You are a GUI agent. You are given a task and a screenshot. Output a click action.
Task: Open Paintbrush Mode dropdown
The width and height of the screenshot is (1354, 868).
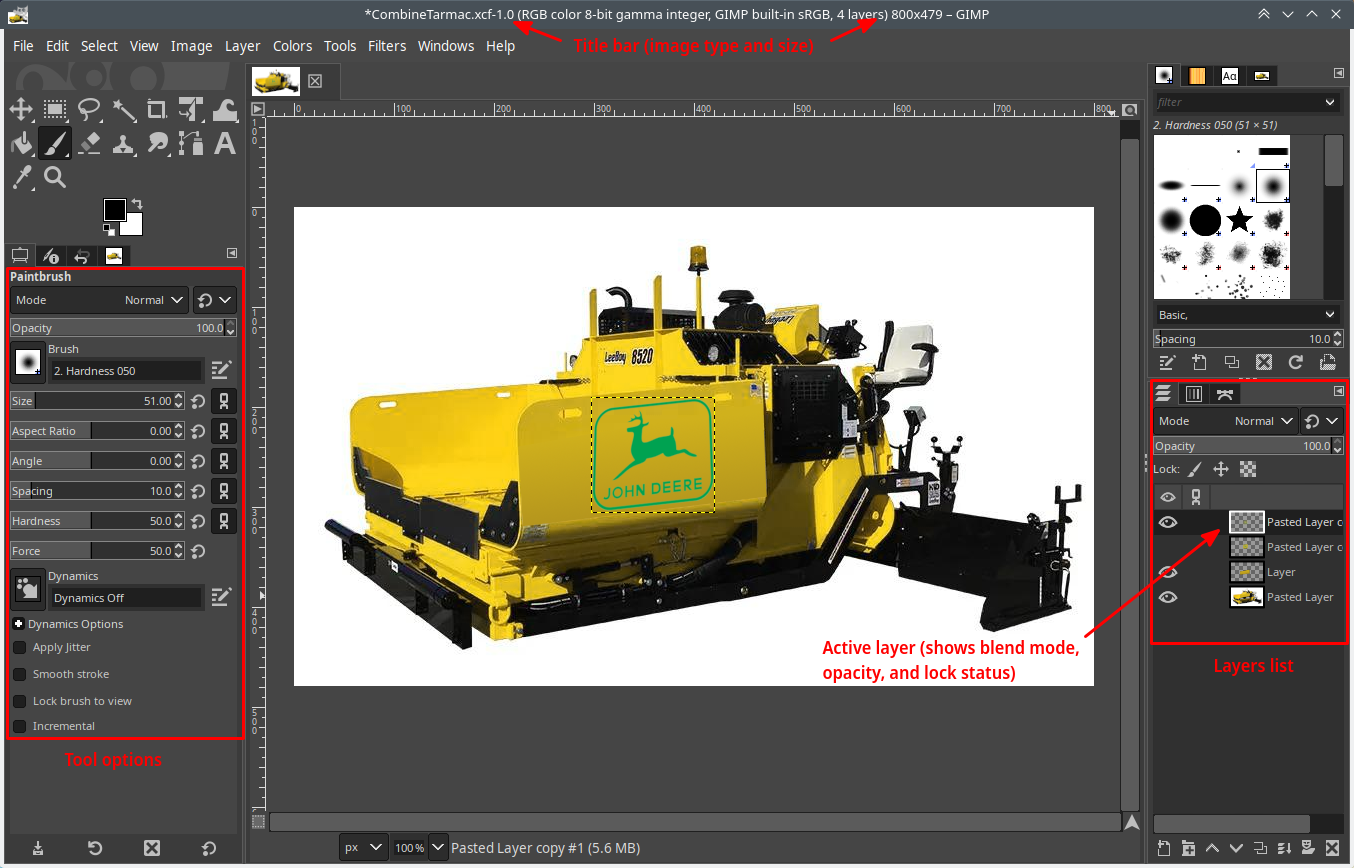coord(99,300)
